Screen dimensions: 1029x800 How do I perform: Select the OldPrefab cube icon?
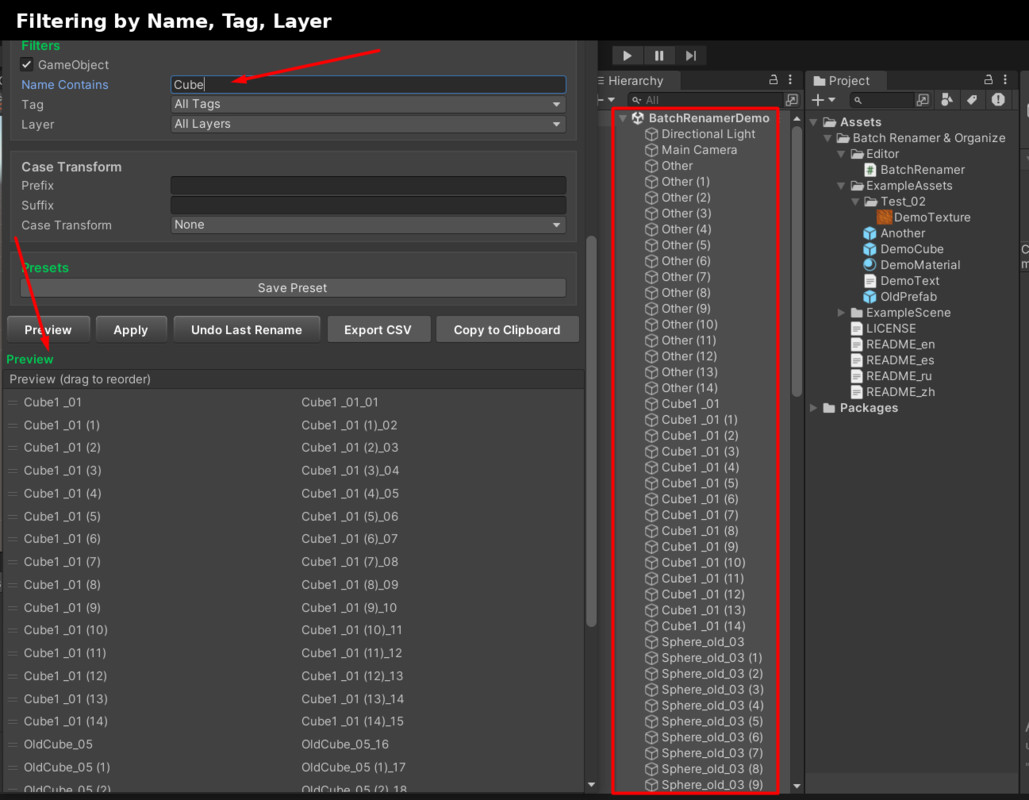pos(870,297)
